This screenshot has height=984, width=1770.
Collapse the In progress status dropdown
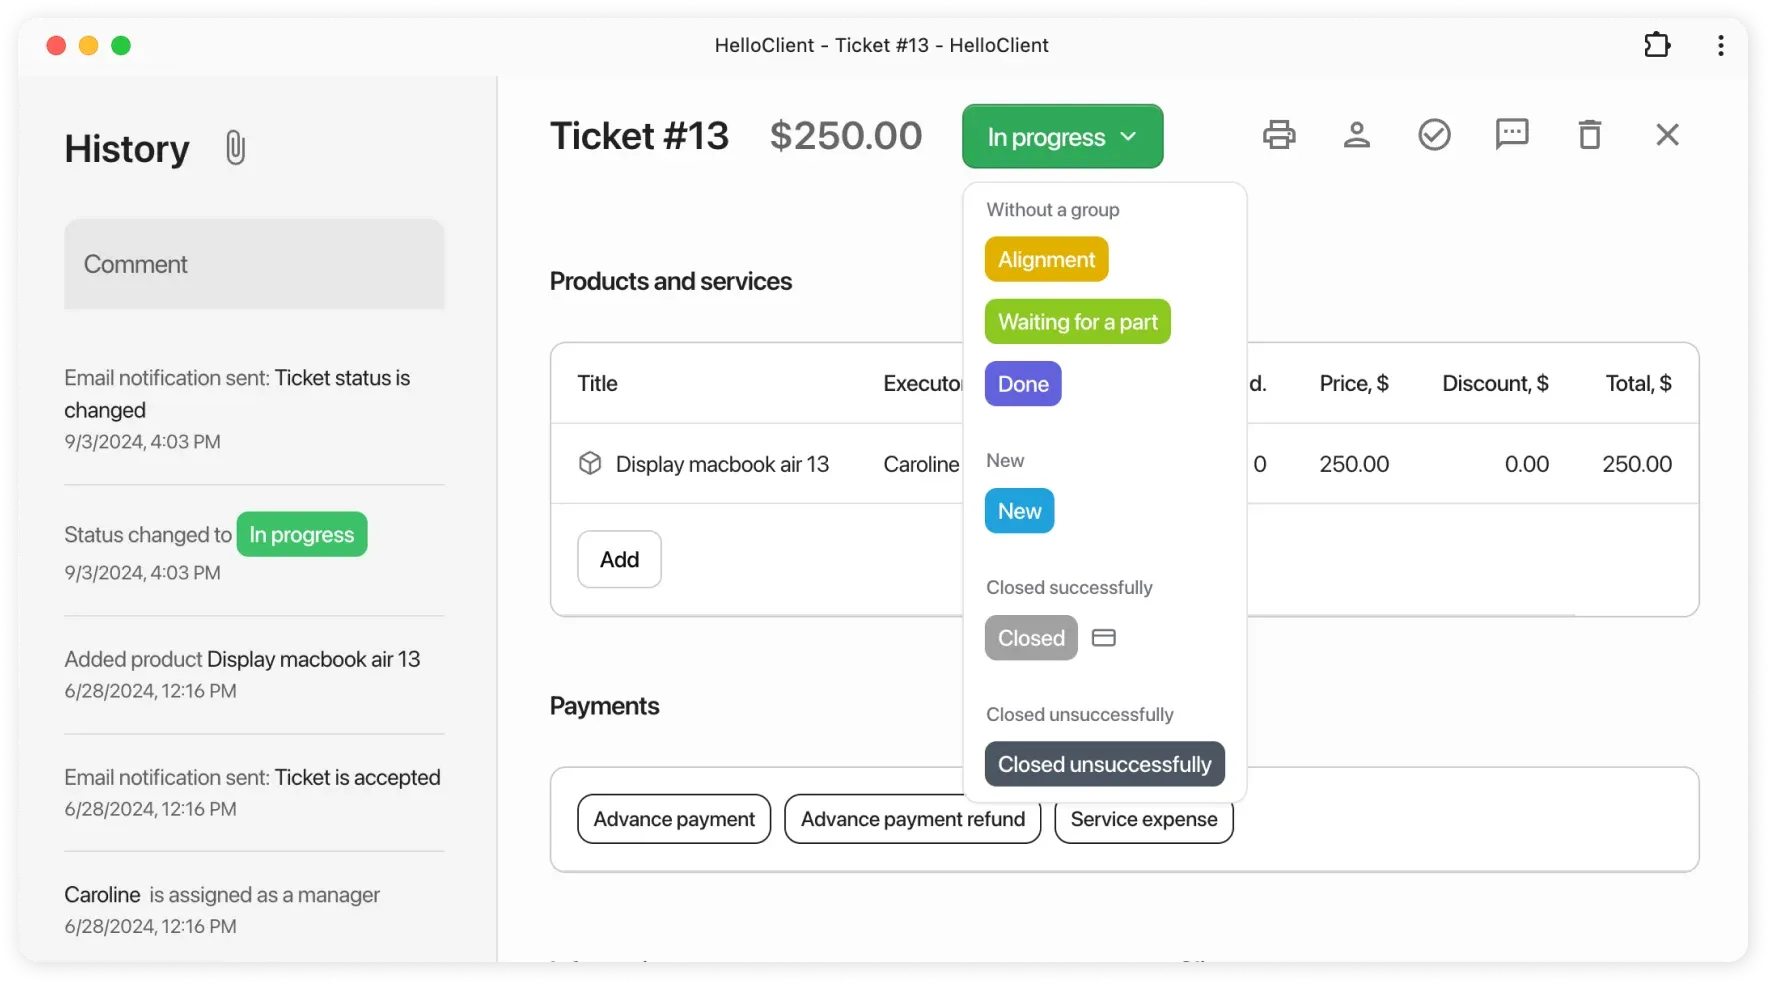(1062, 137)
